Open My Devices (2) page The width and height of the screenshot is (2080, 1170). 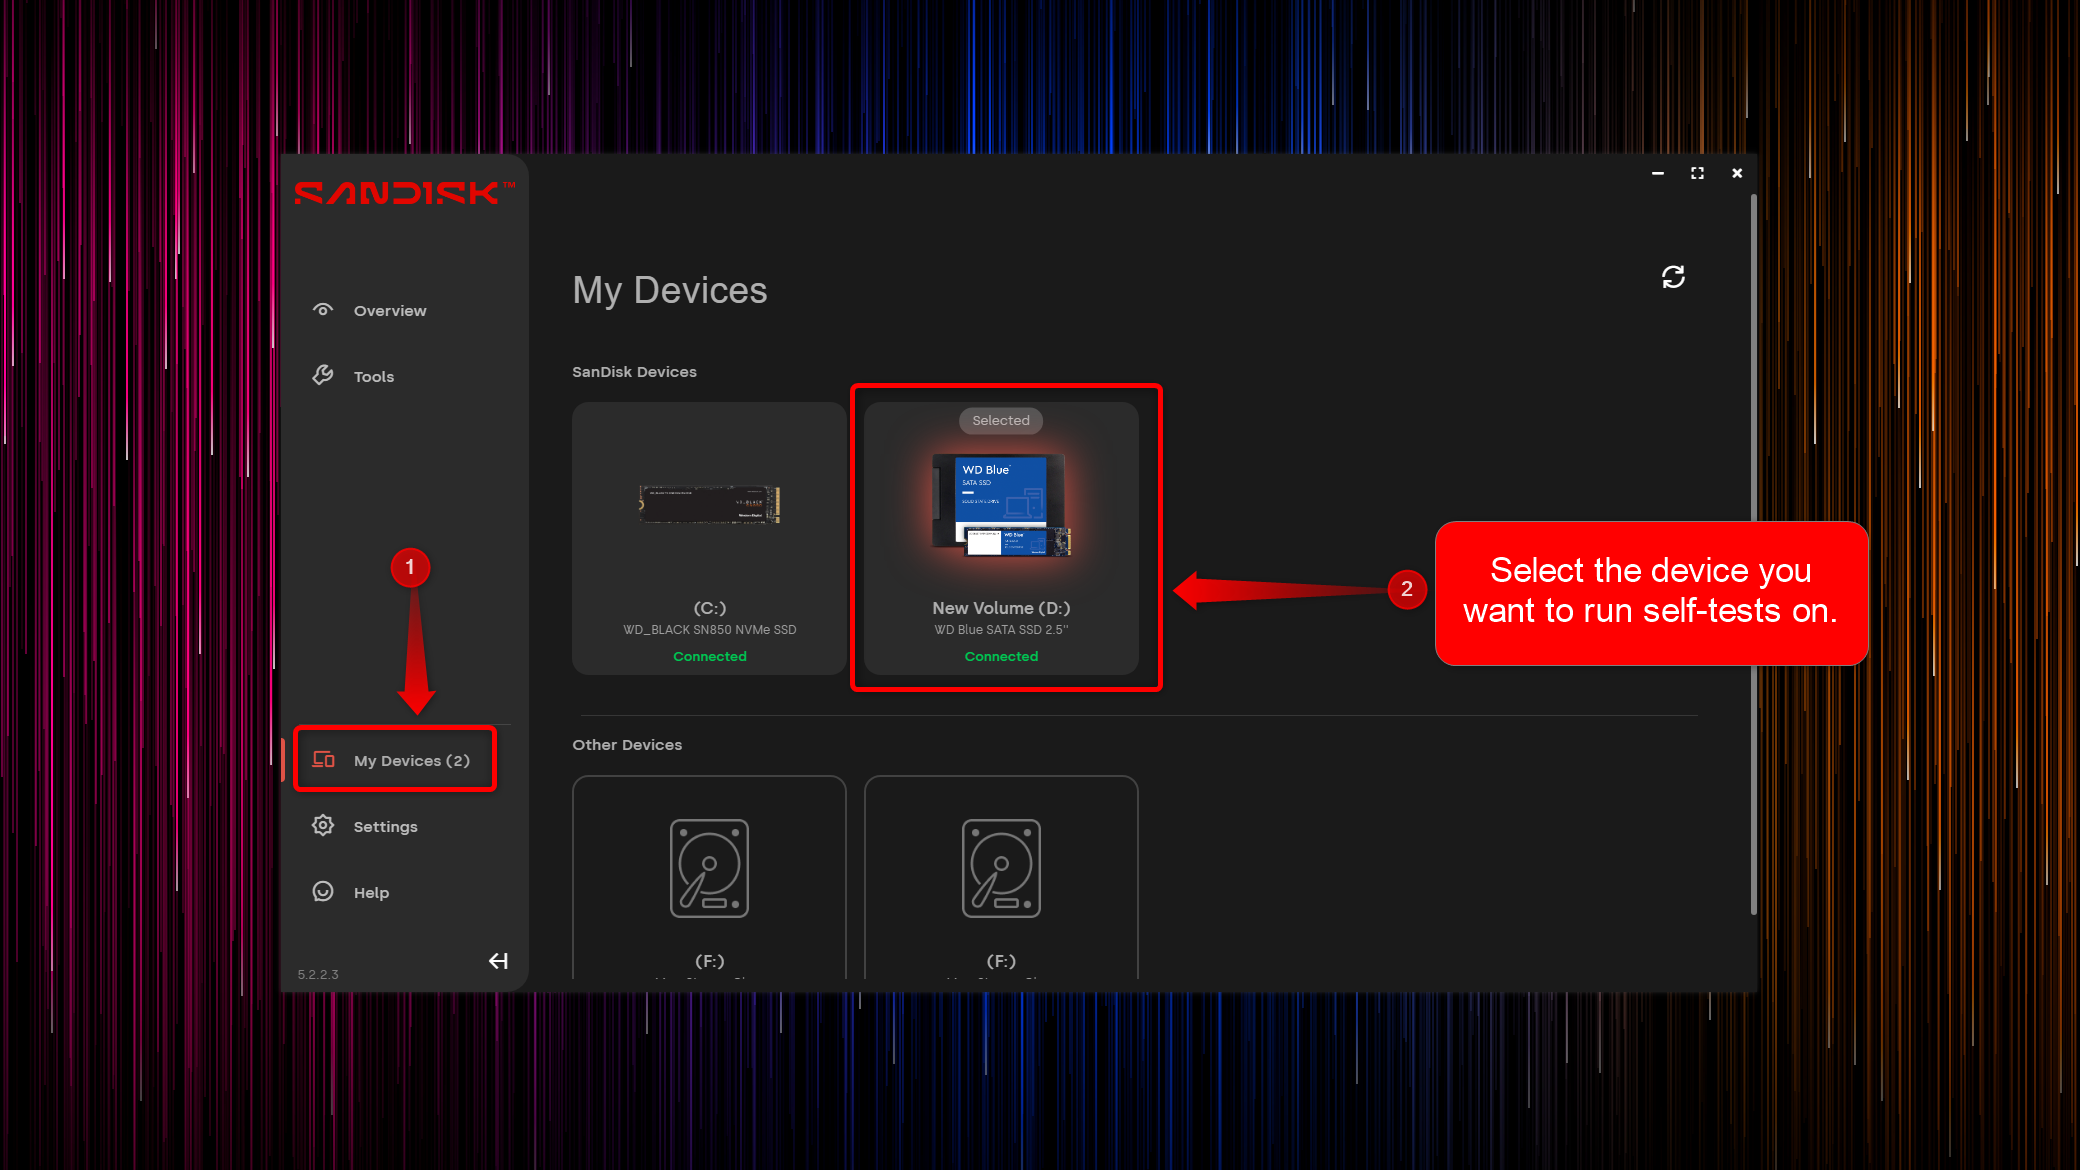click(x=396, y=760)
